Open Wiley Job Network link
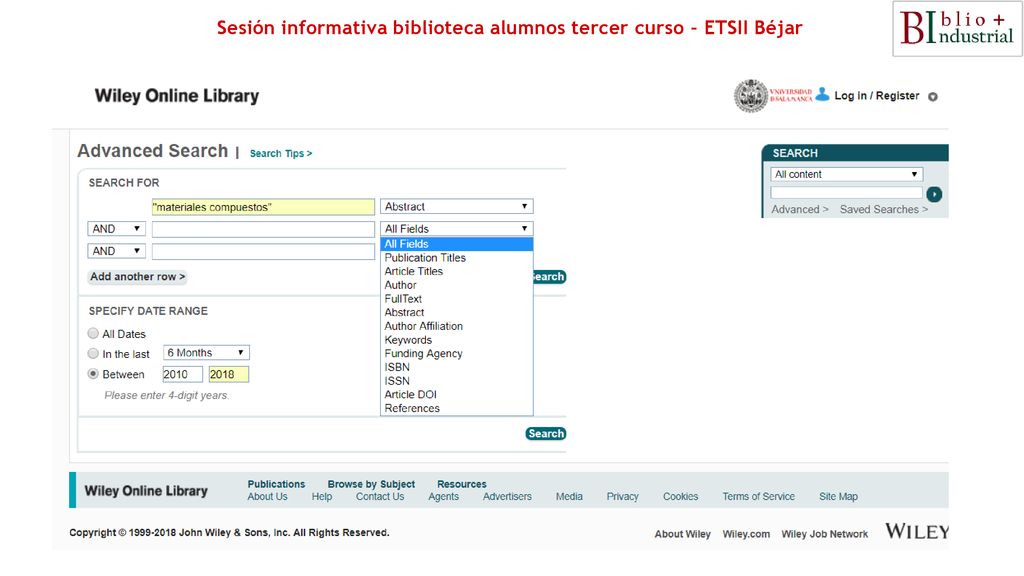Viewport: 1024px width, 576px height. 825,534
